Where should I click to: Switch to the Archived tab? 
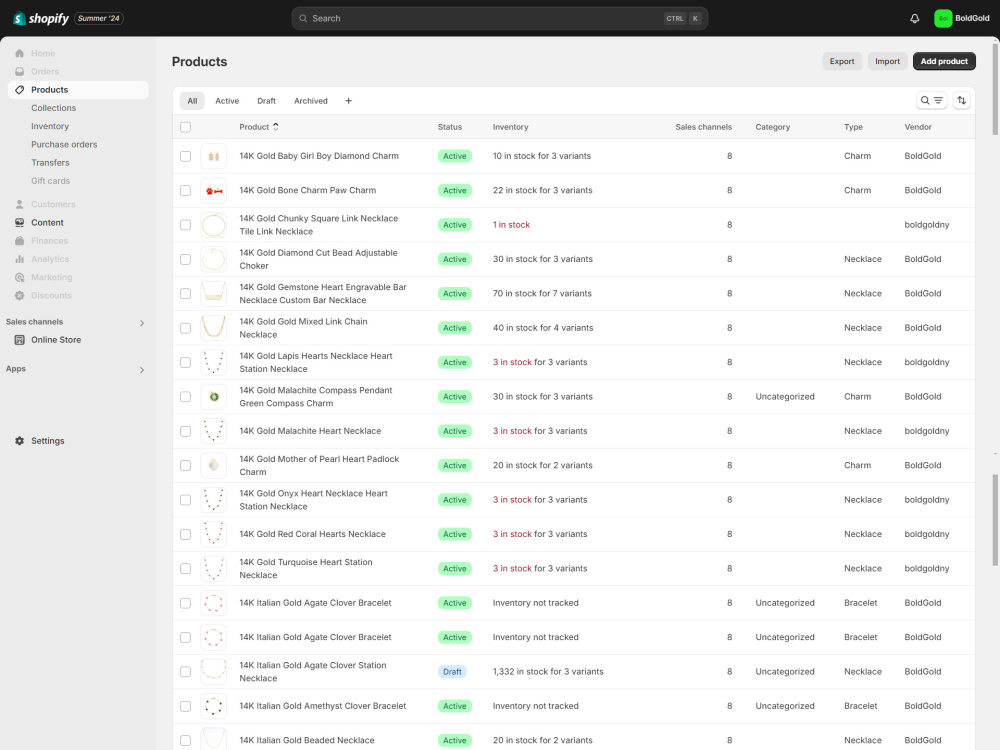[x=311, y=101]
